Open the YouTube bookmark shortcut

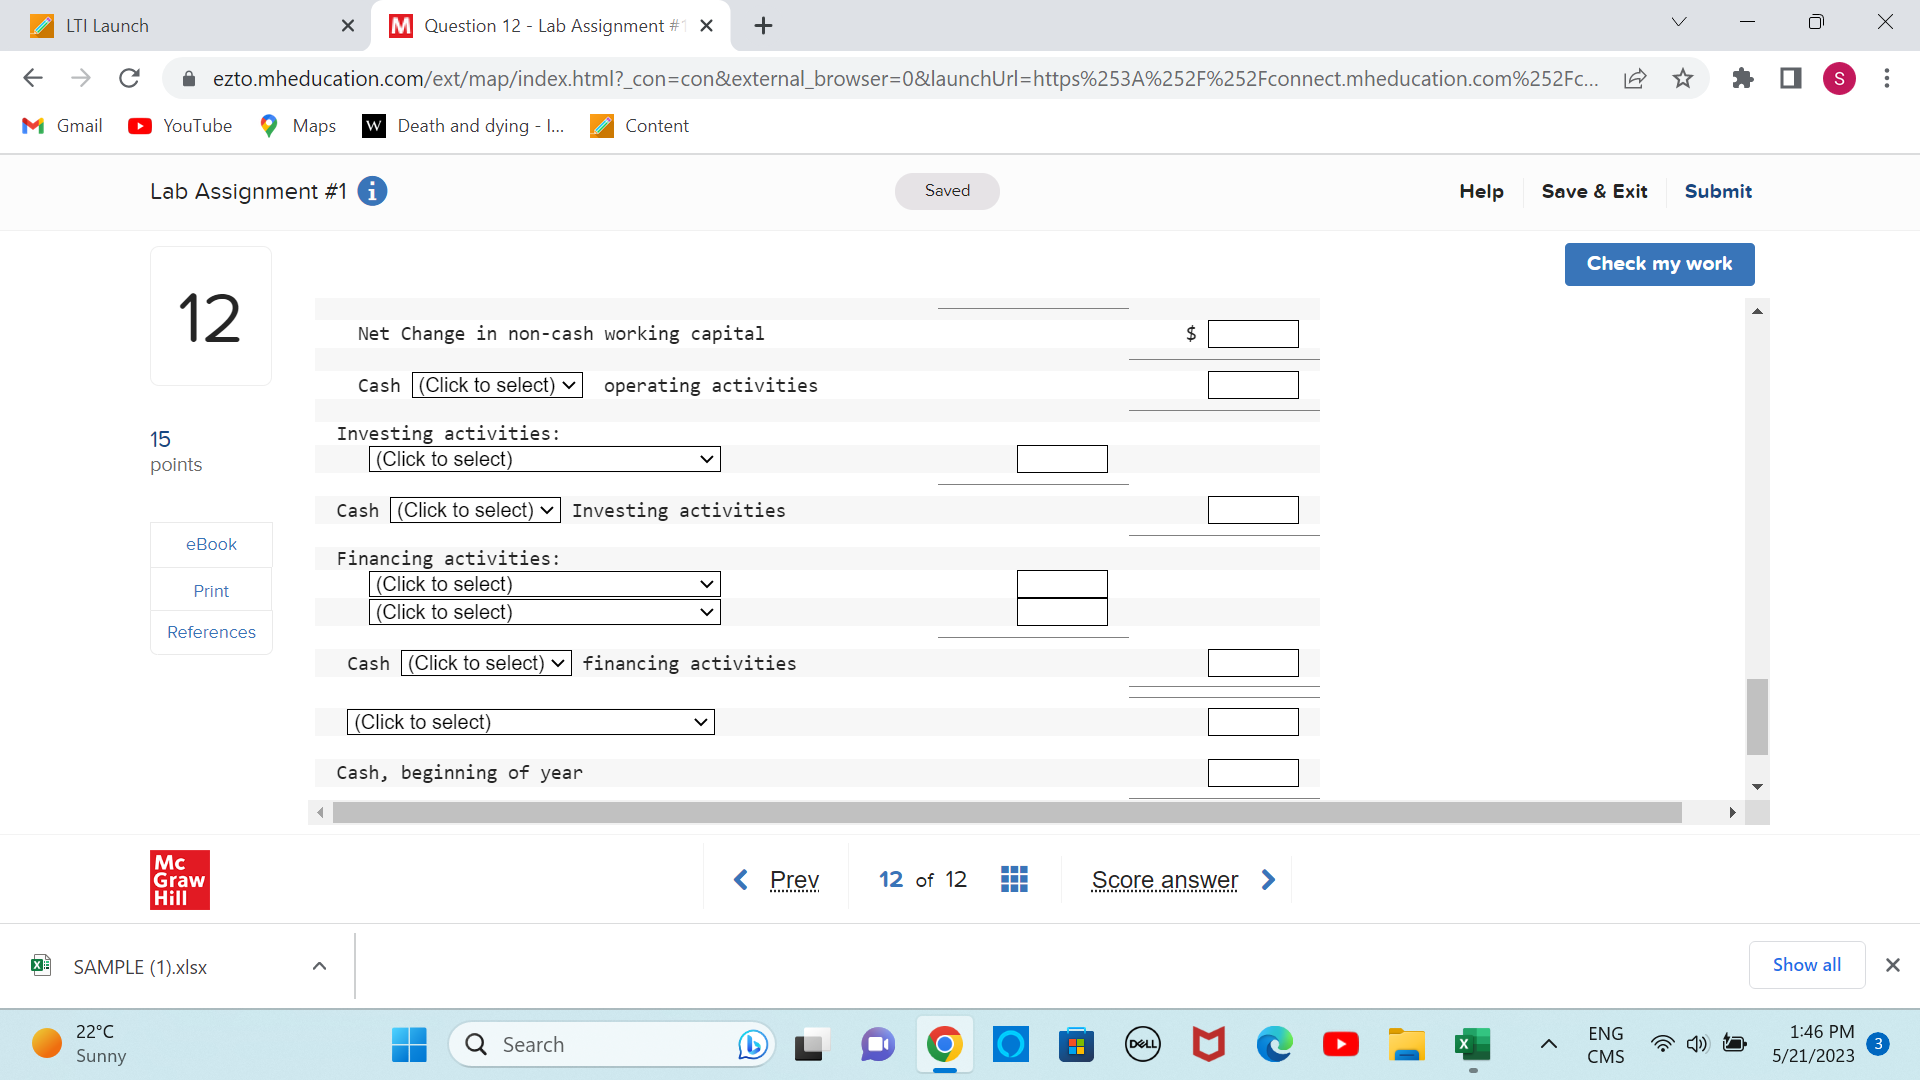click(180, 125)
